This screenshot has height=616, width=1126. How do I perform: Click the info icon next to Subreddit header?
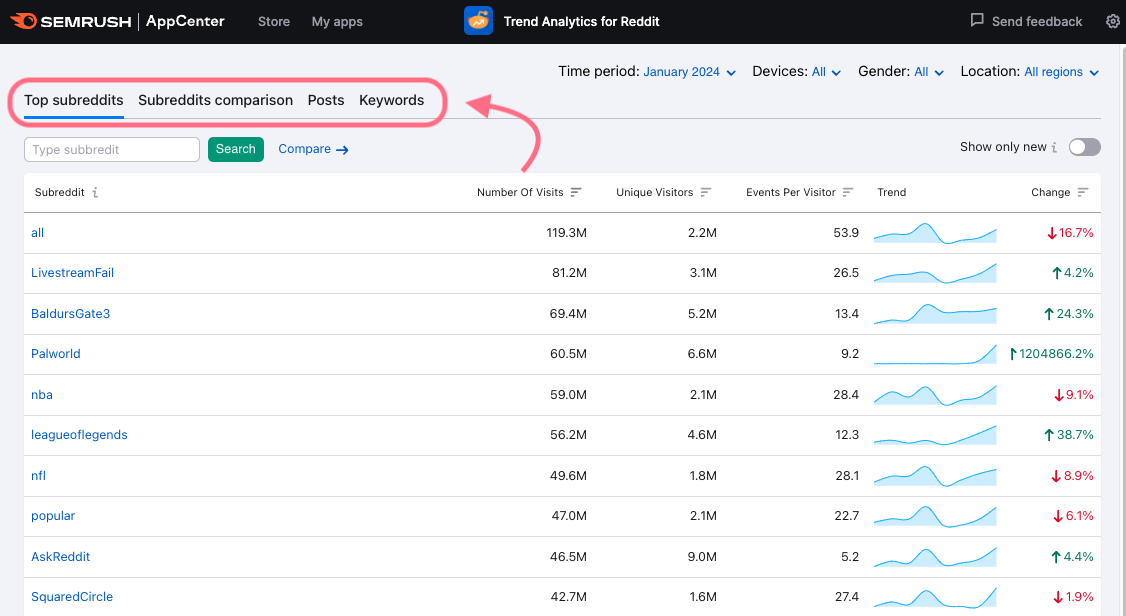tap(95, 192)
